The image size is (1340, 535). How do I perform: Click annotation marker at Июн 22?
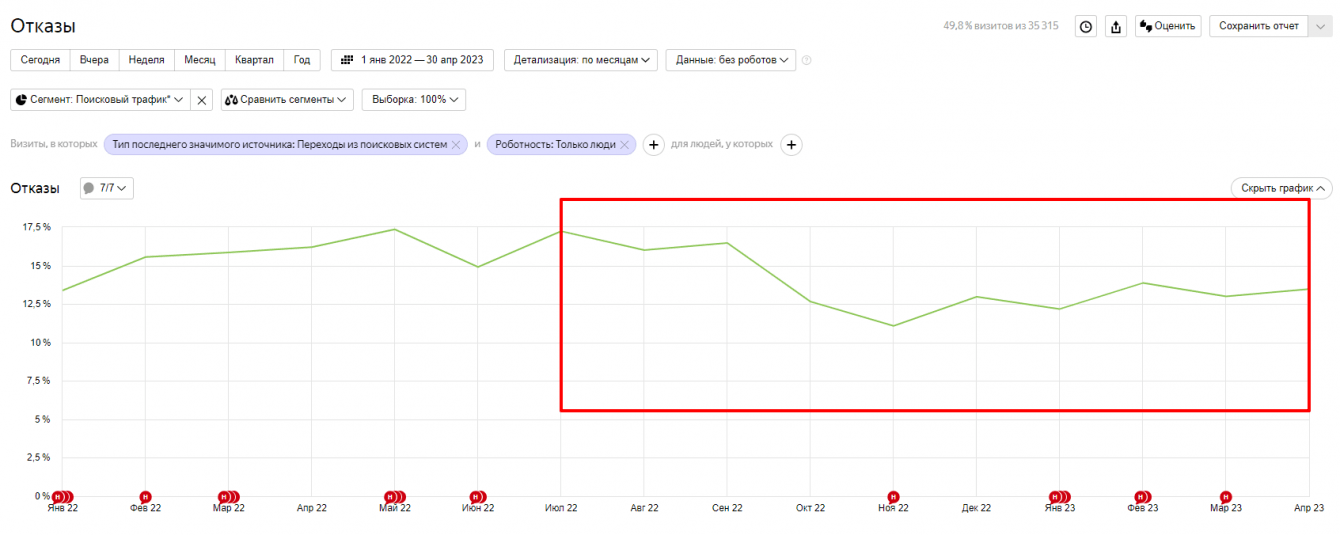point(478,497)
